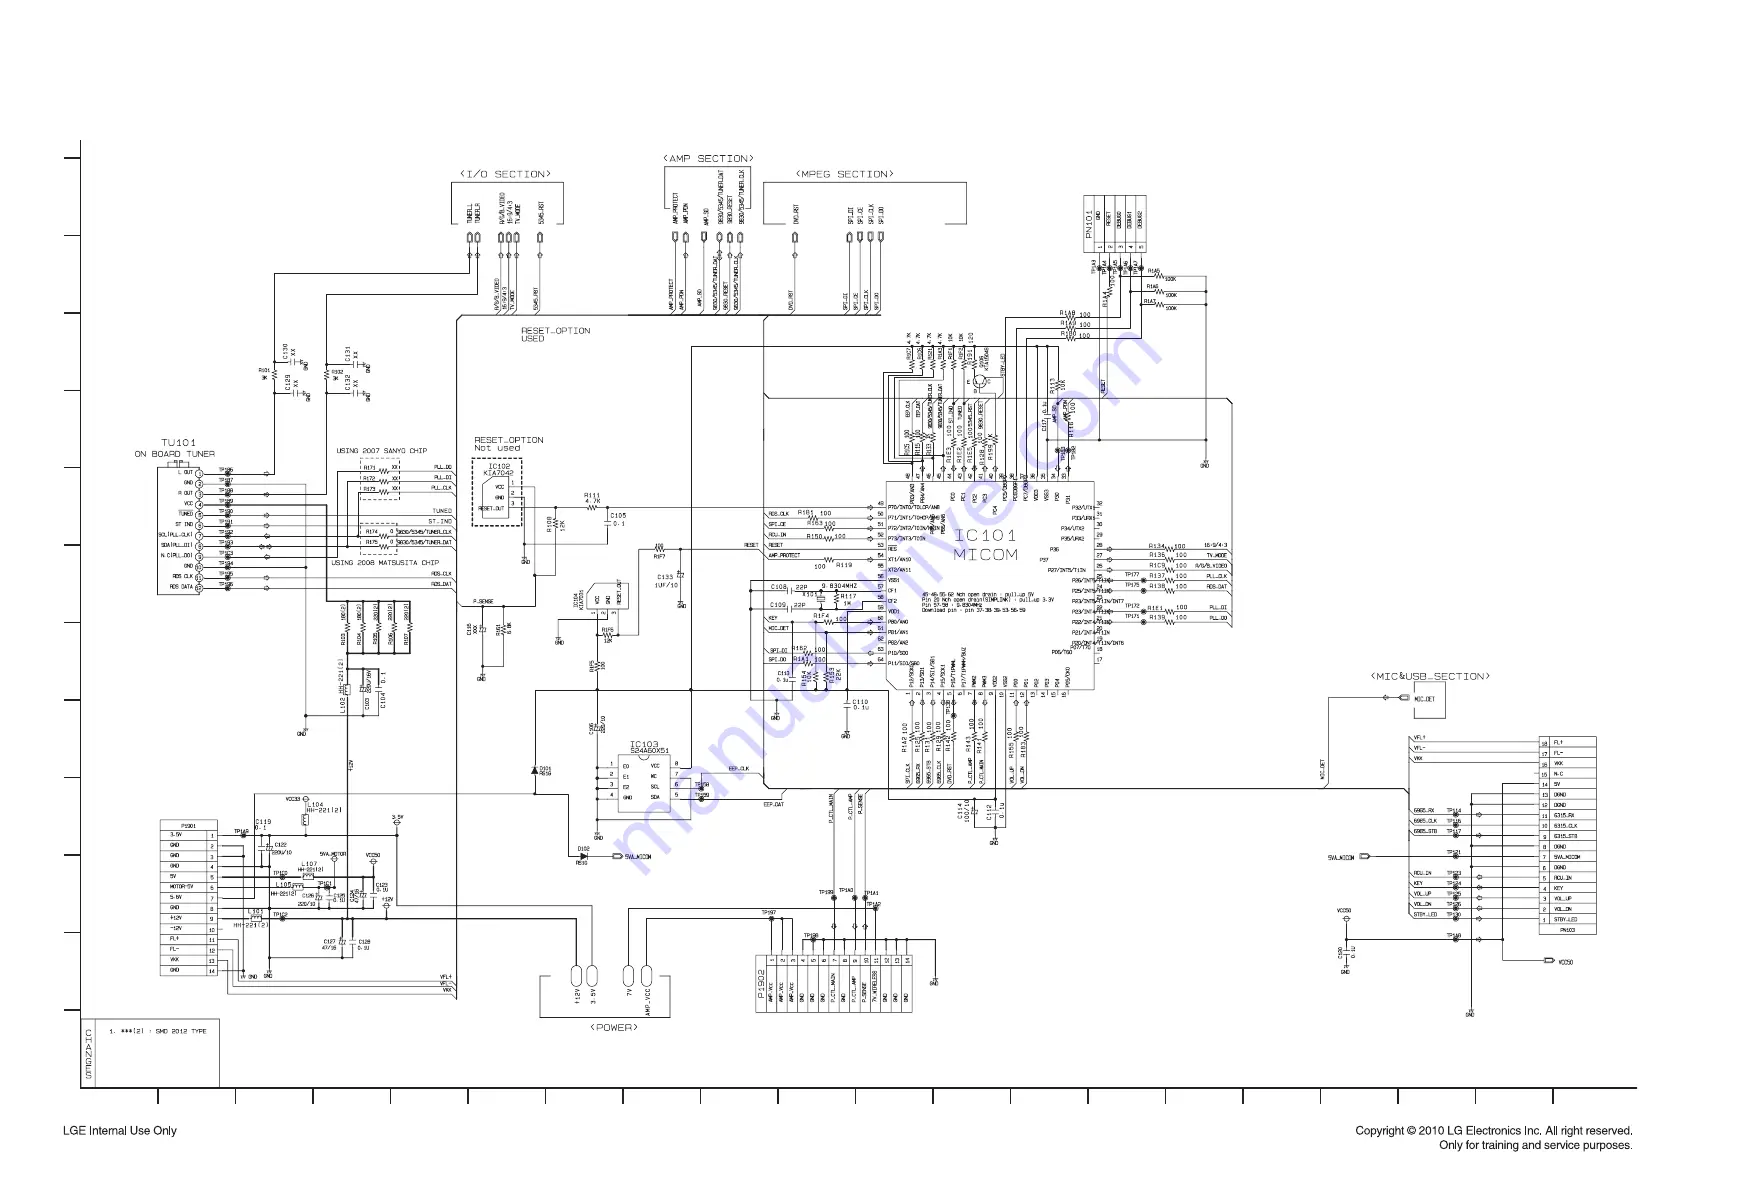The height and width of the screenshot is (1190, 1764).
Task: Click the LG Electronics copyright line
Action: [1494, 1131]
